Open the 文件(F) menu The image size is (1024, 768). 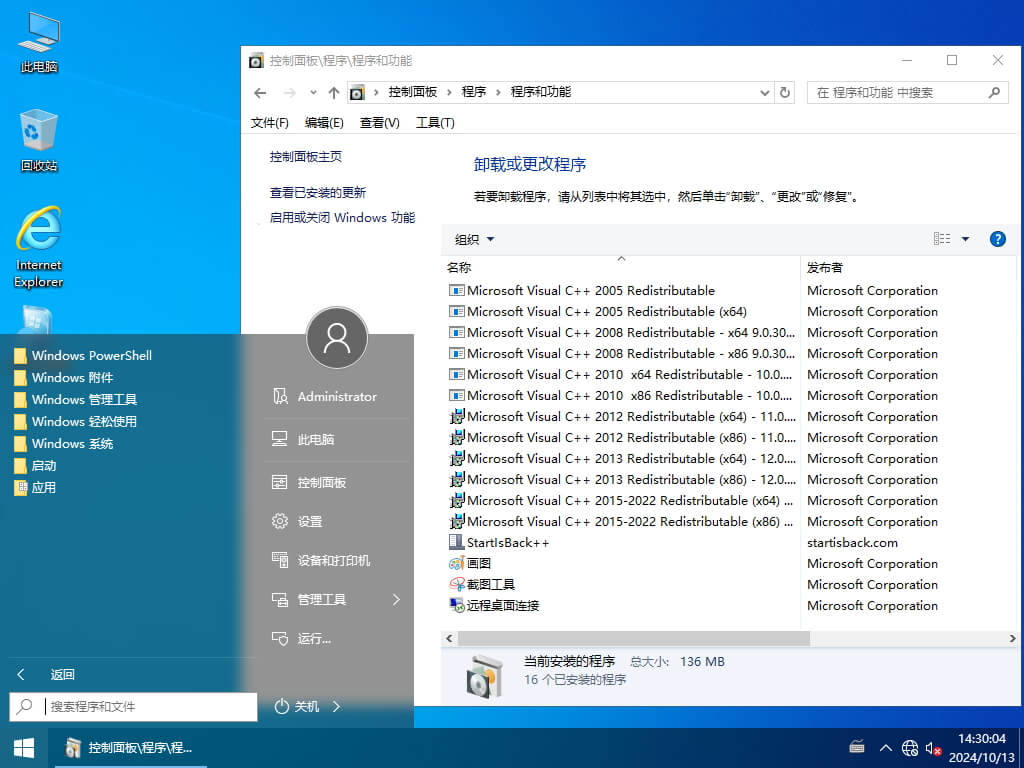[270, 123]
